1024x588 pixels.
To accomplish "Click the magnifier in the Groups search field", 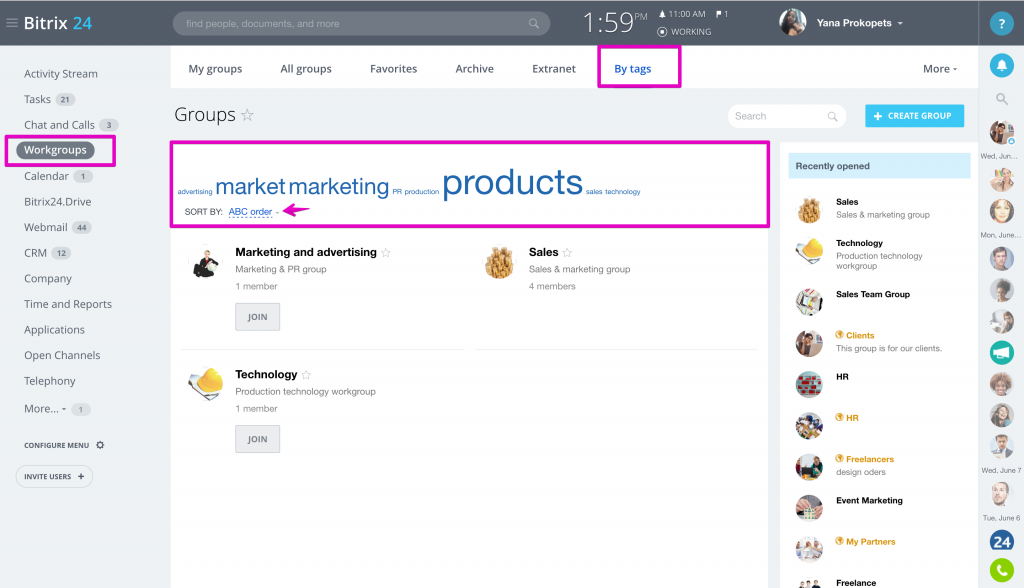I will [832, 116].
